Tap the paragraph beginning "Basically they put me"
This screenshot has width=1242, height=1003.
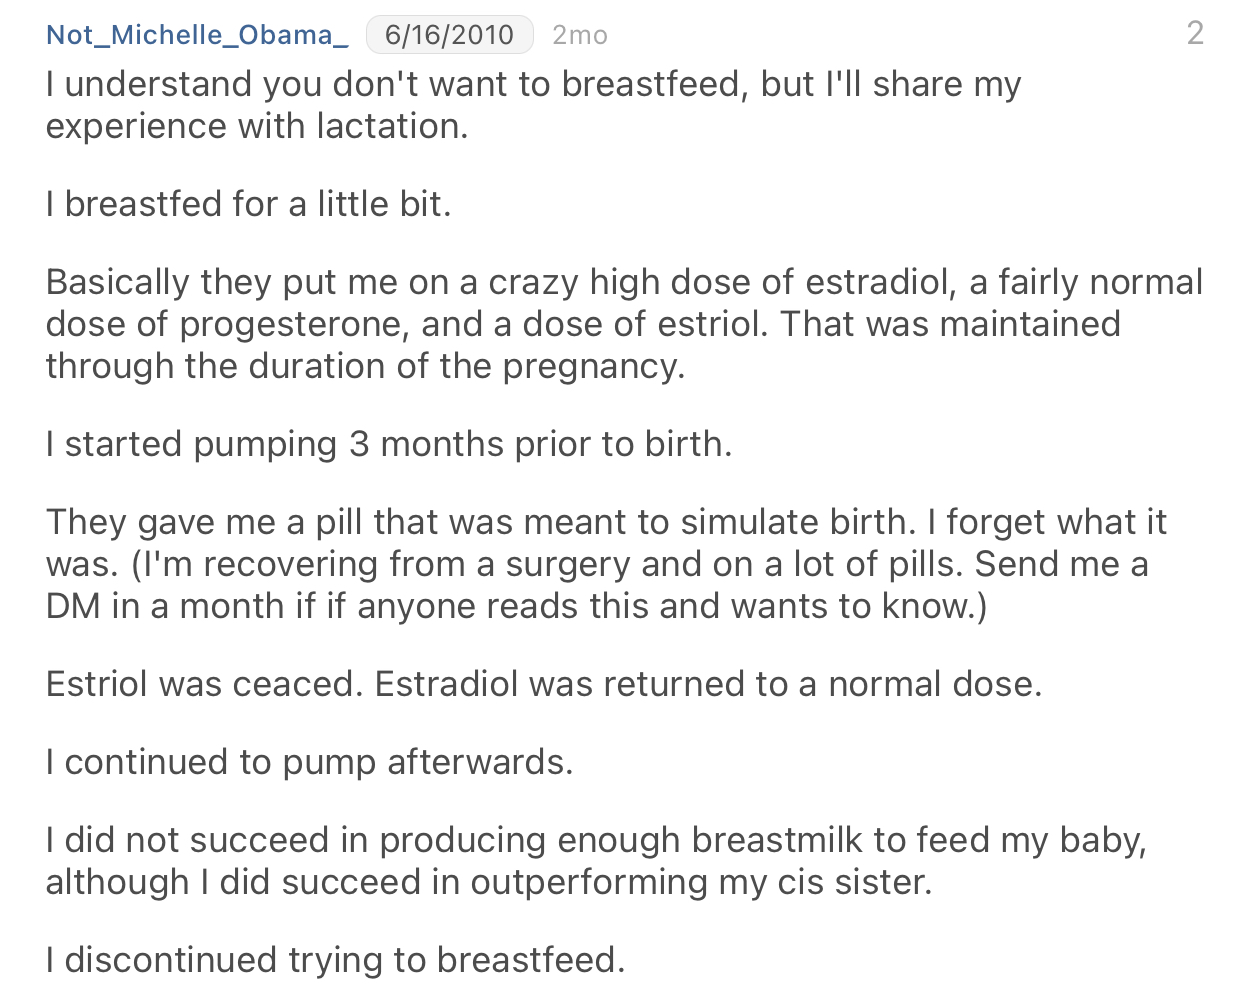[623, 324]
